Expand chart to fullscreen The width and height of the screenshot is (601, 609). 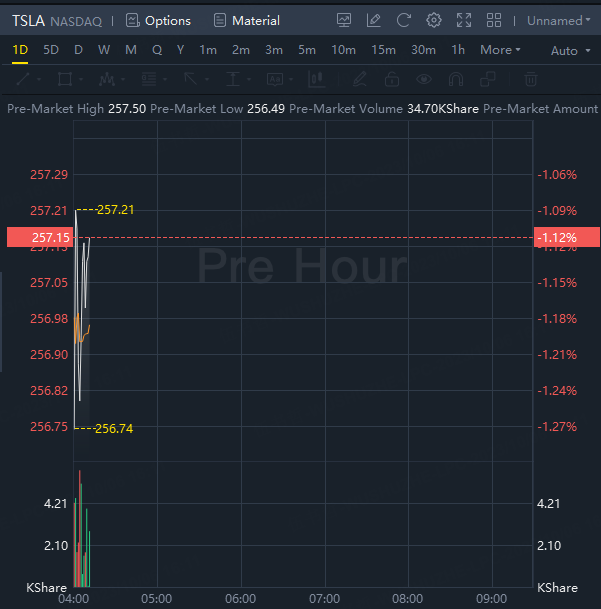tap(464, 20)
